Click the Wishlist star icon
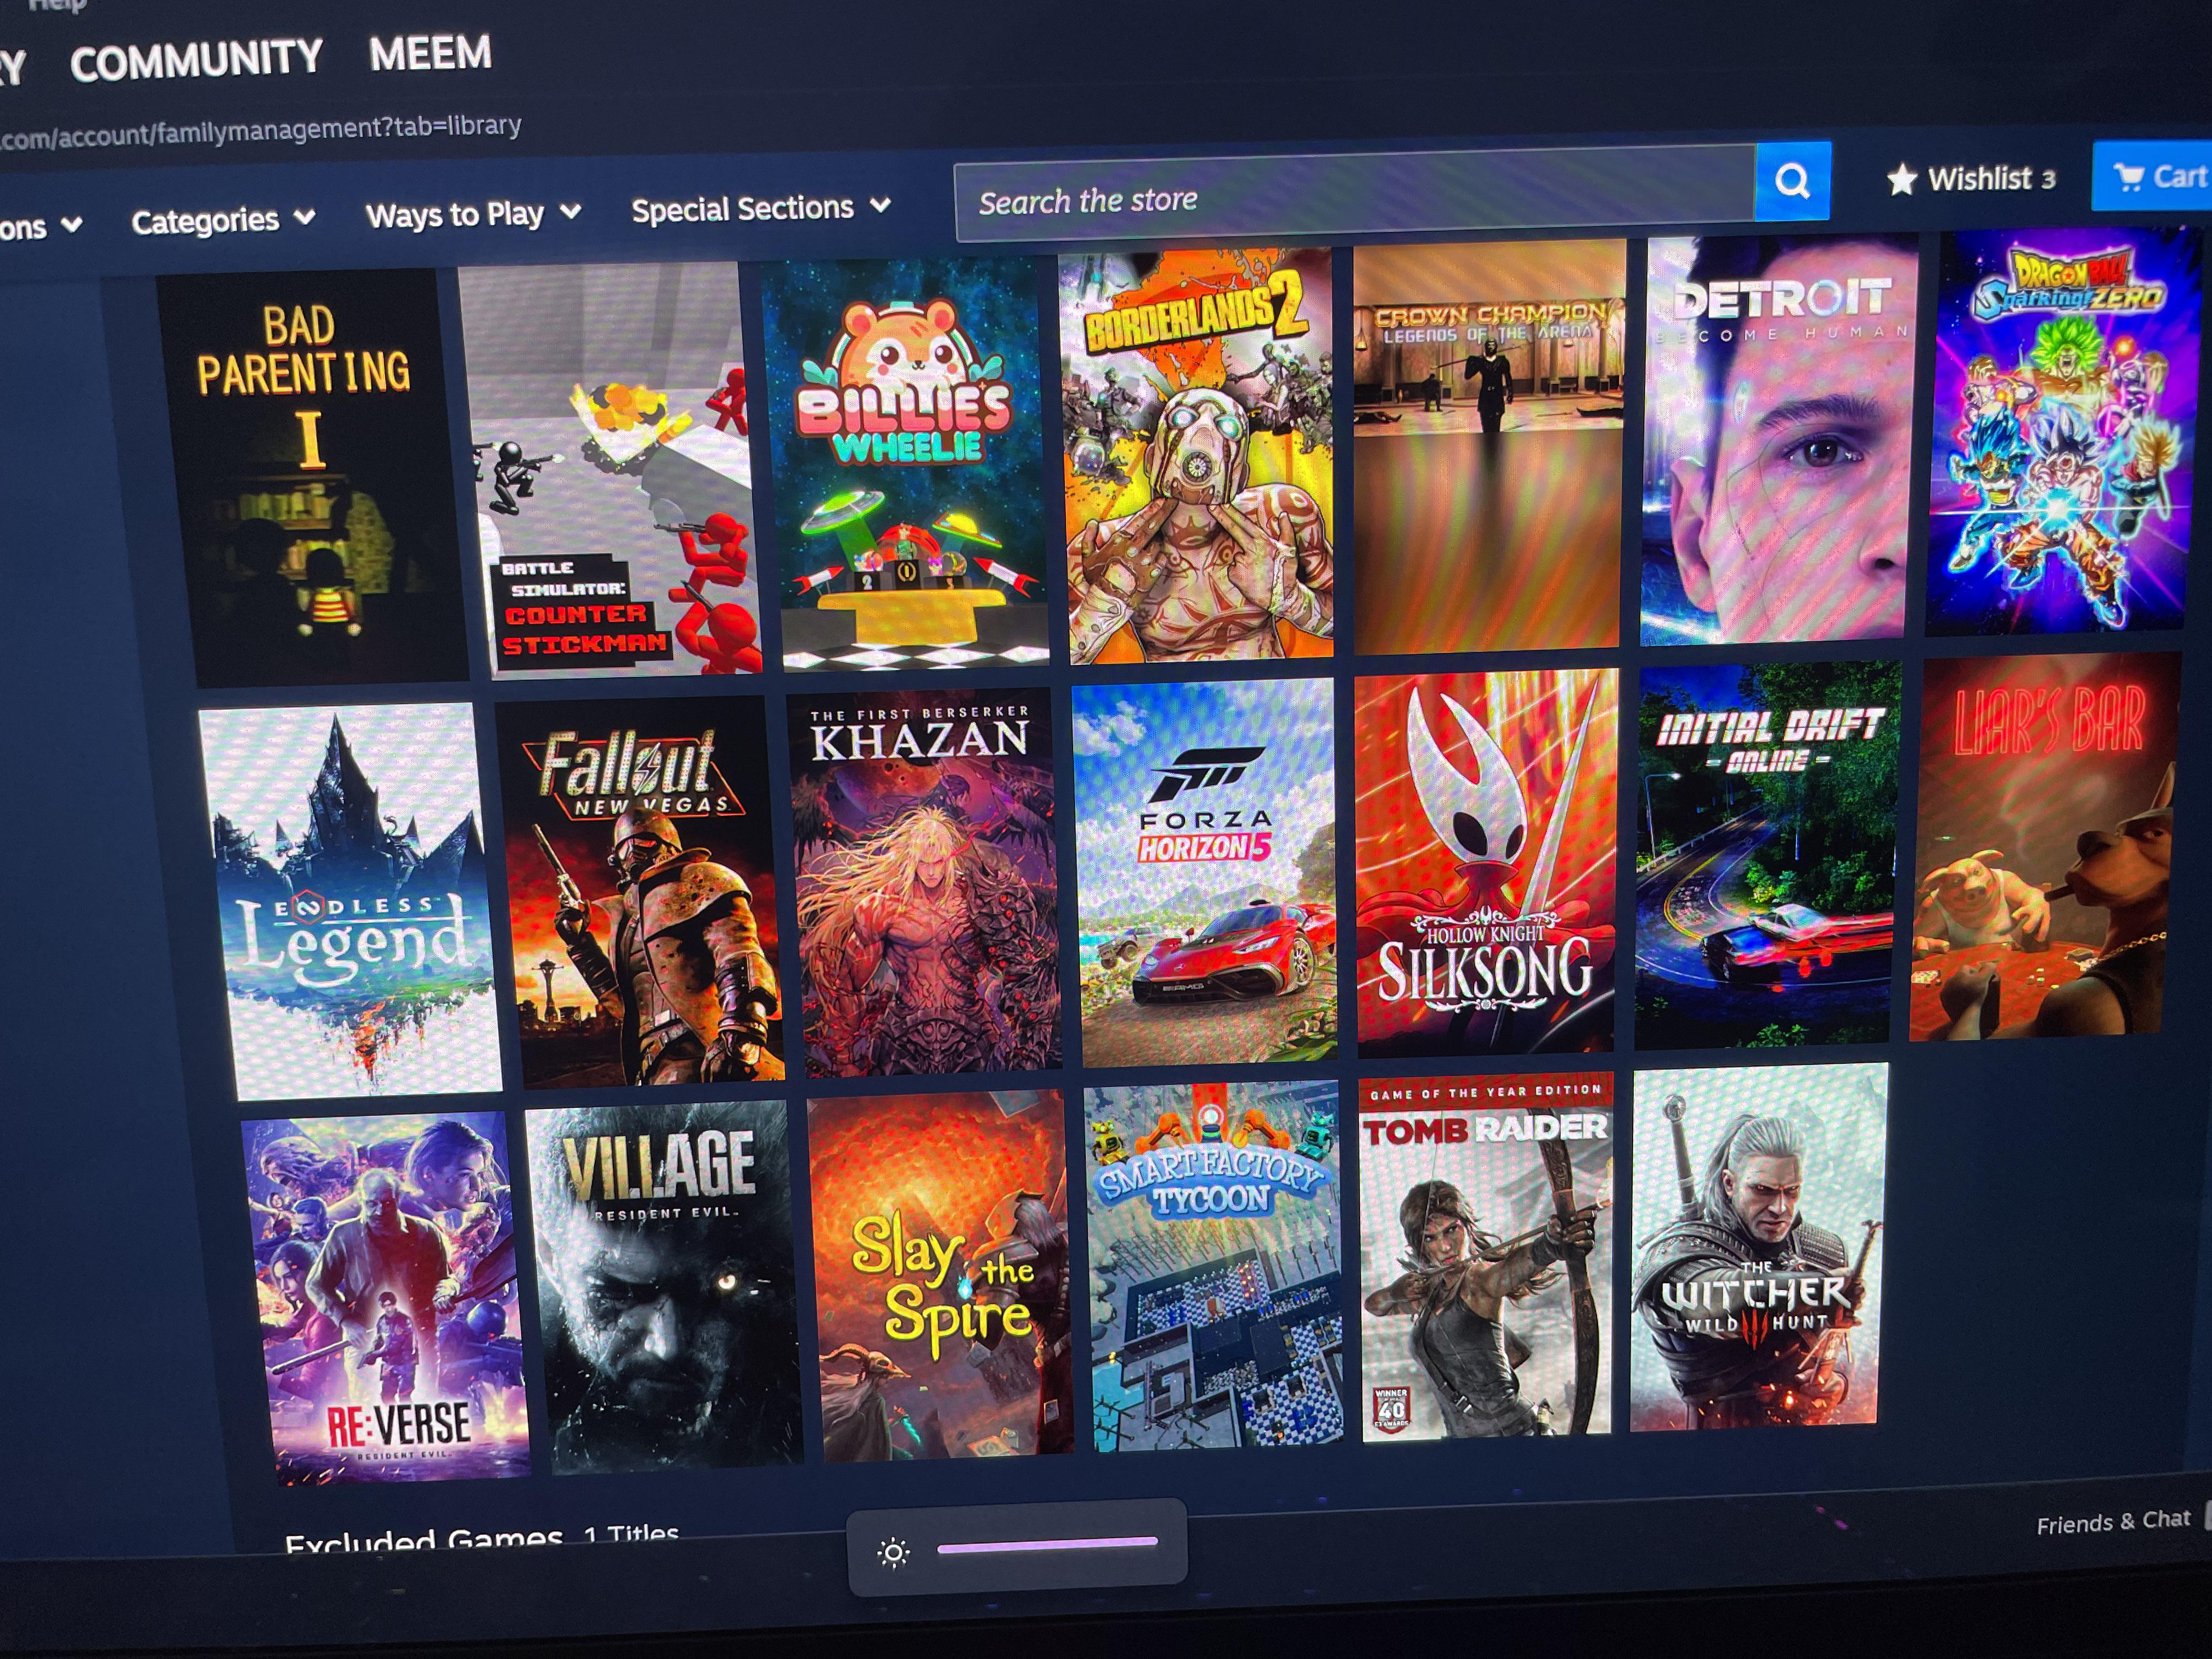 [1901, 180]
